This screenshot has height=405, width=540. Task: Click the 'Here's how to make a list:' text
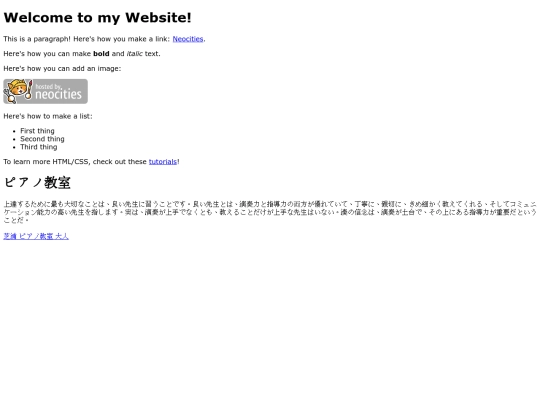[x=48, y=116]
